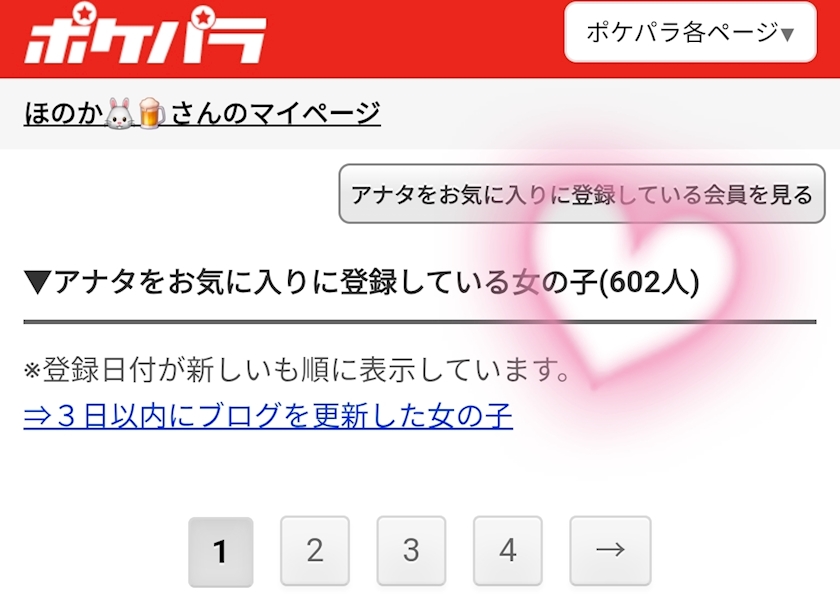Click the (602人) count in the heading
Viewport: 840px width, 608px height.
pyautogui.click(x=649, y=282)
